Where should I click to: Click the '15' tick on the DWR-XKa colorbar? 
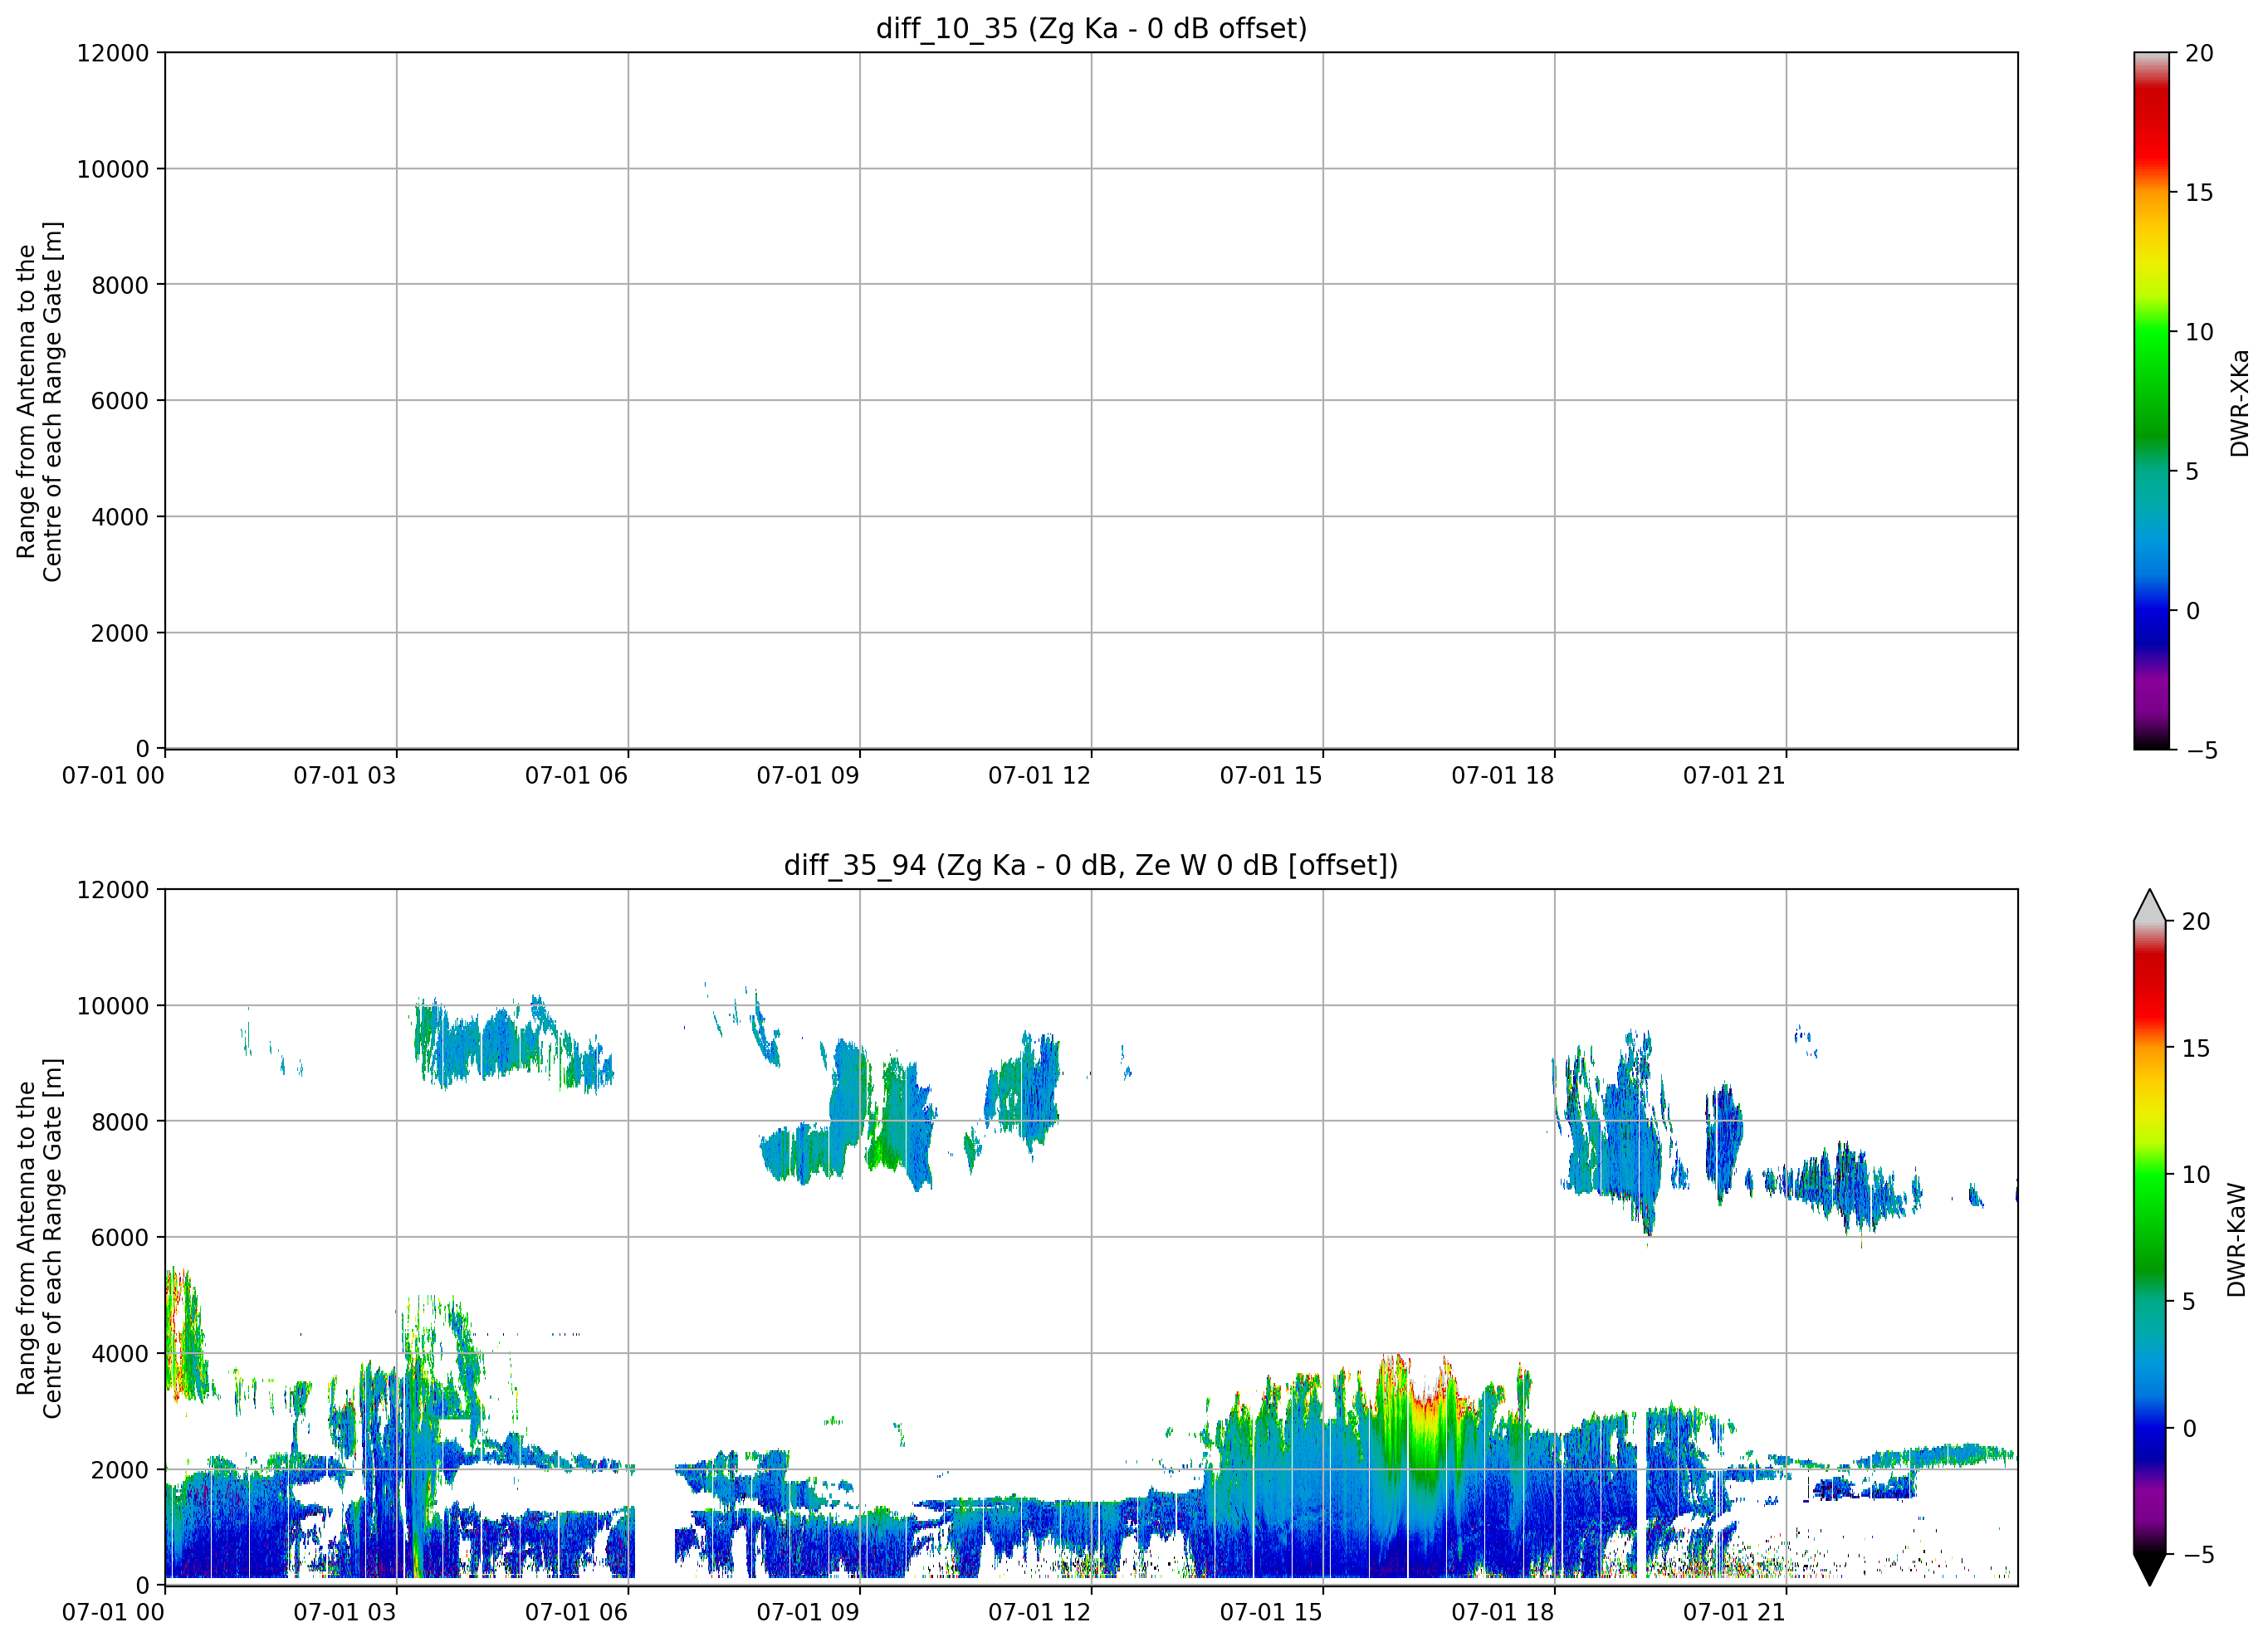pos(2199,193)
